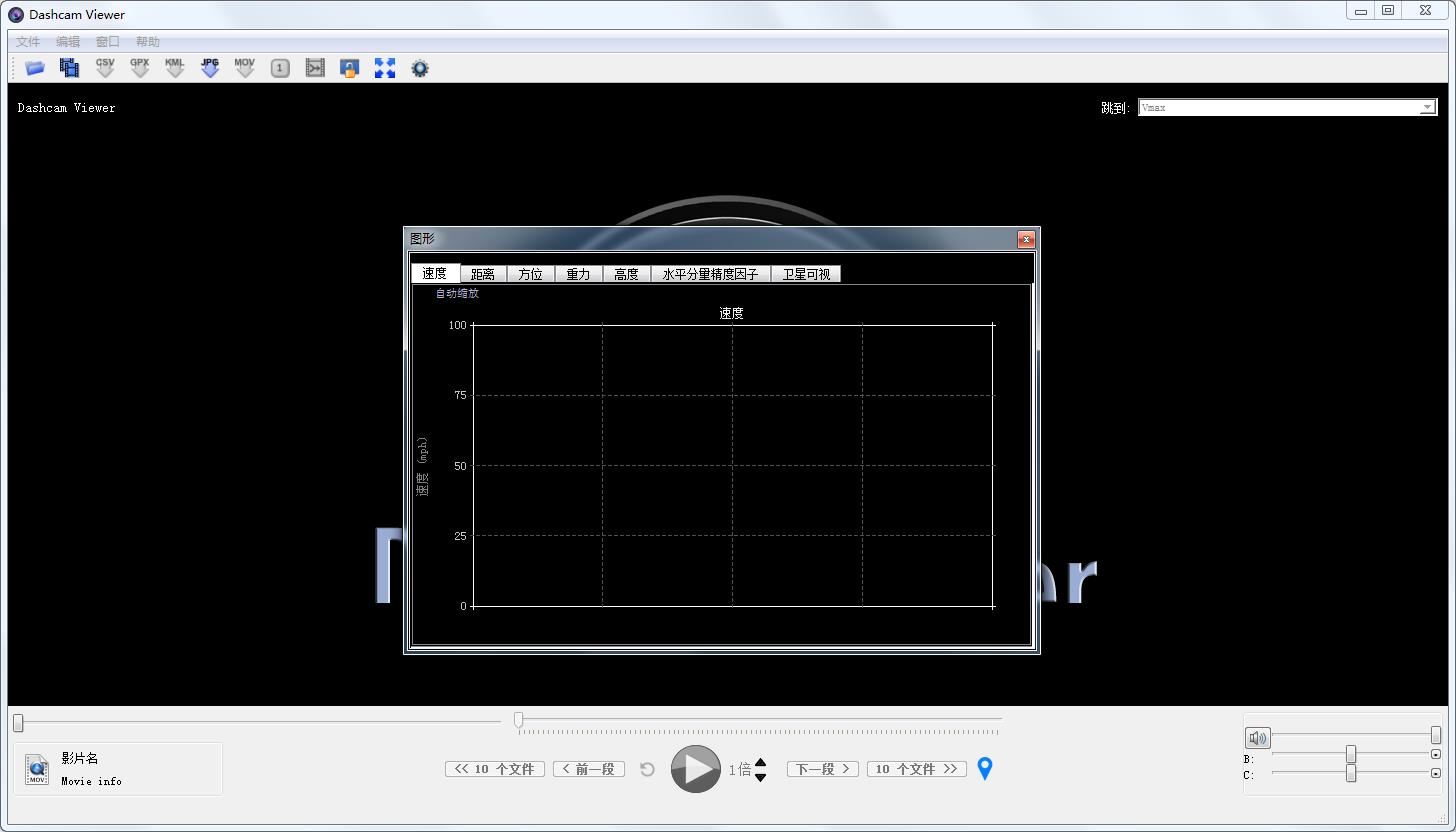Close the 图形 graph window
The width and height of the screenshot is (1456, 832).
coord(1026,239)
